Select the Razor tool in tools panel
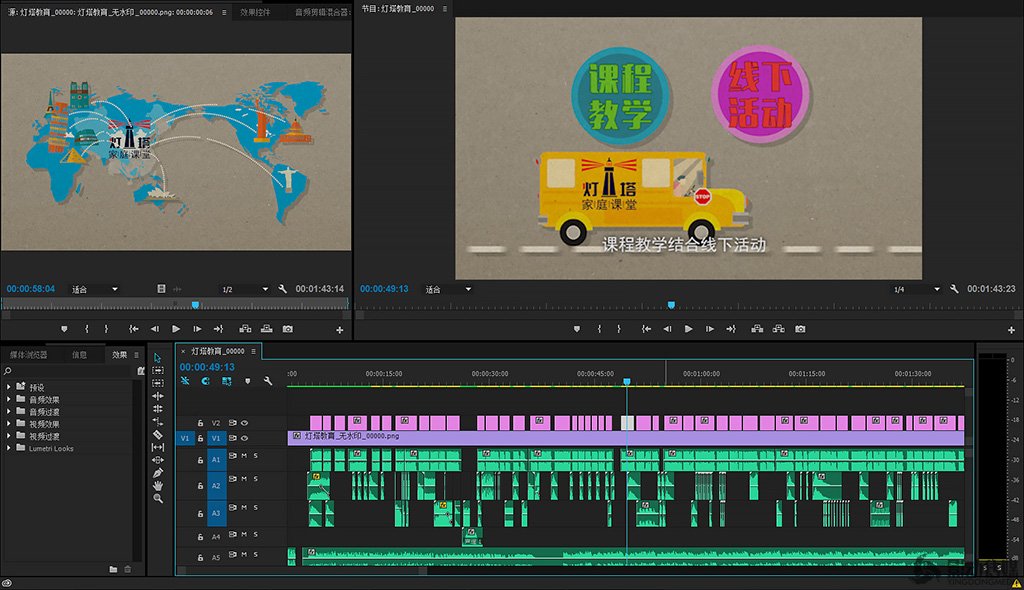This screenshot has height=590, width=1024. [x=158, y=434]
